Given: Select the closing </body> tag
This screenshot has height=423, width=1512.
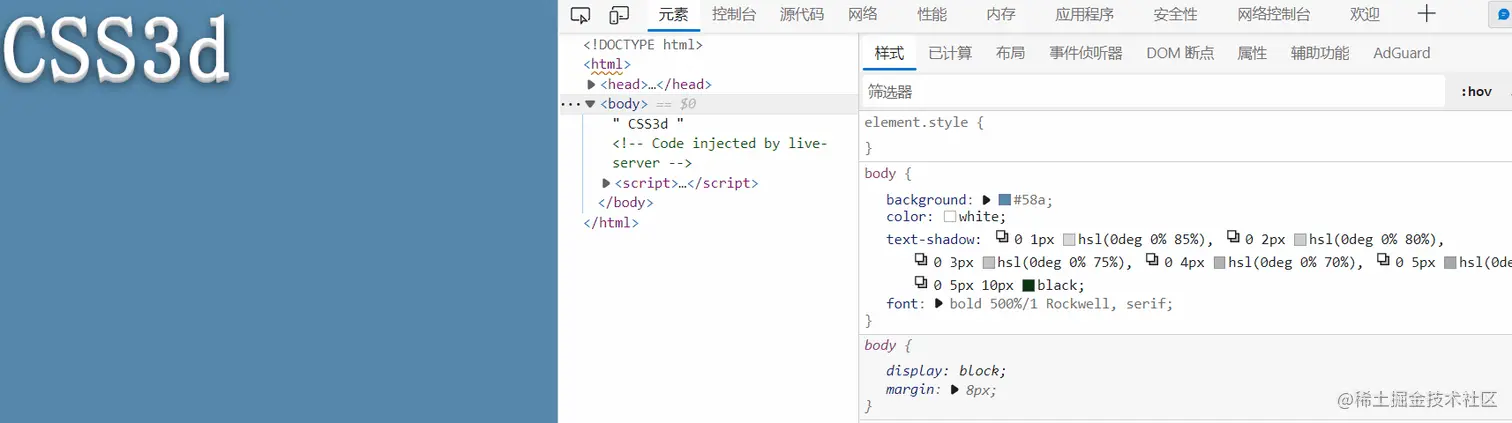Looking at the screenshot, I should pyautogui.click(x=625, y=202).
